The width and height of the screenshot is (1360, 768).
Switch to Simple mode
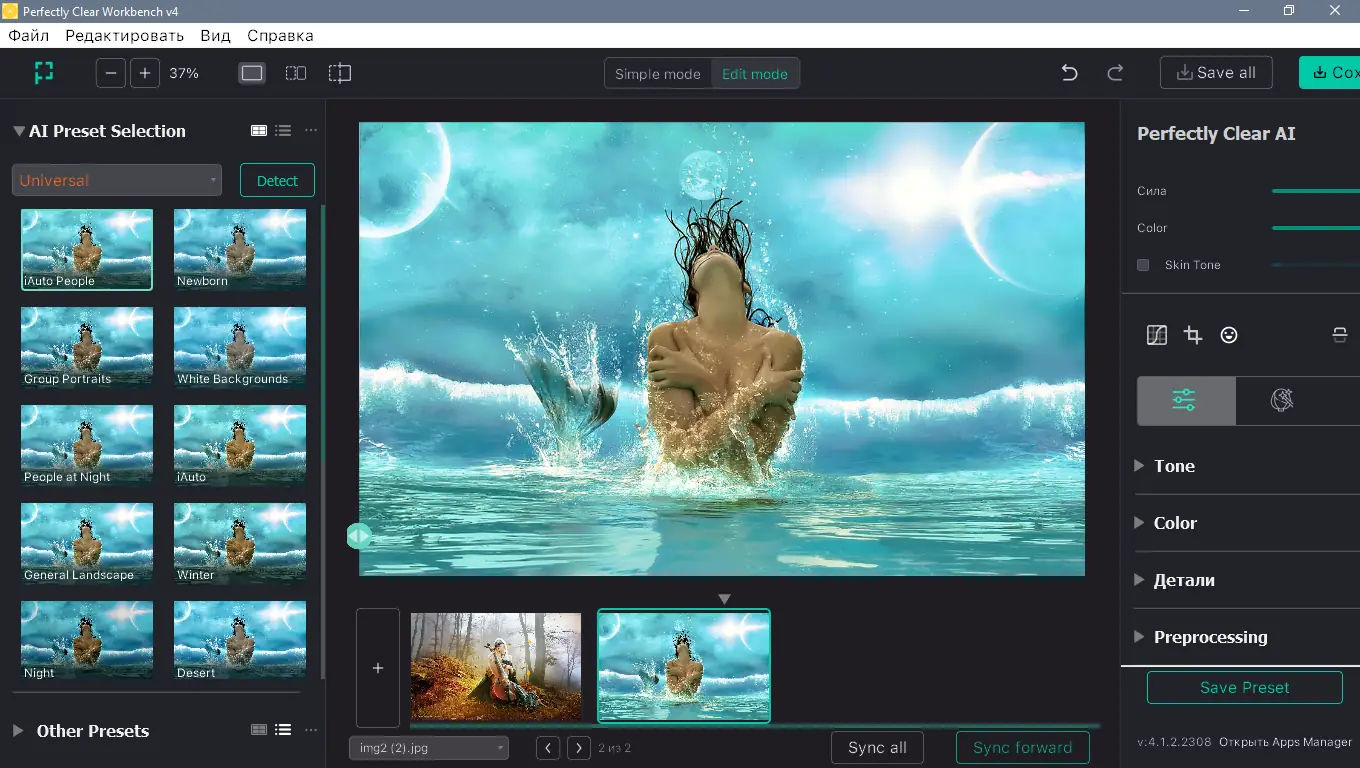pos(658,73)
